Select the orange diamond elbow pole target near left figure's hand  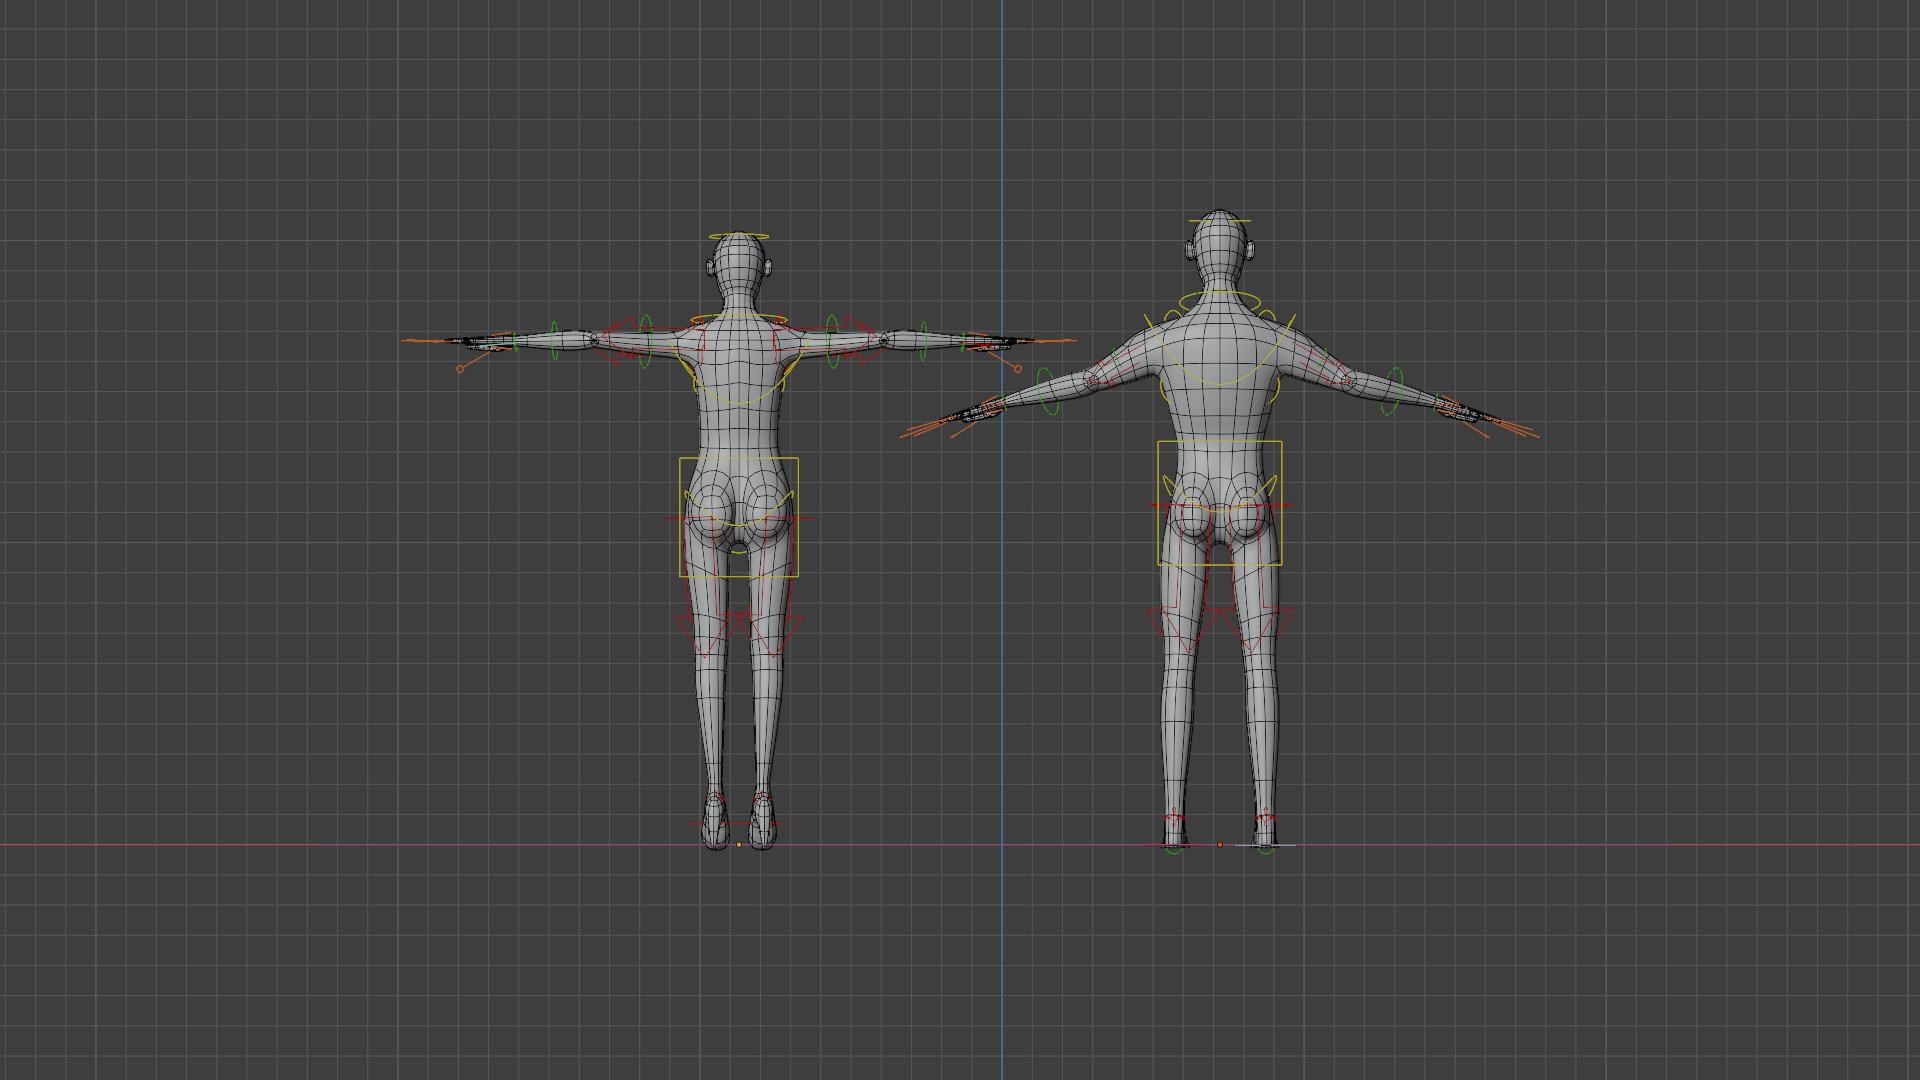tap(459, 369)
